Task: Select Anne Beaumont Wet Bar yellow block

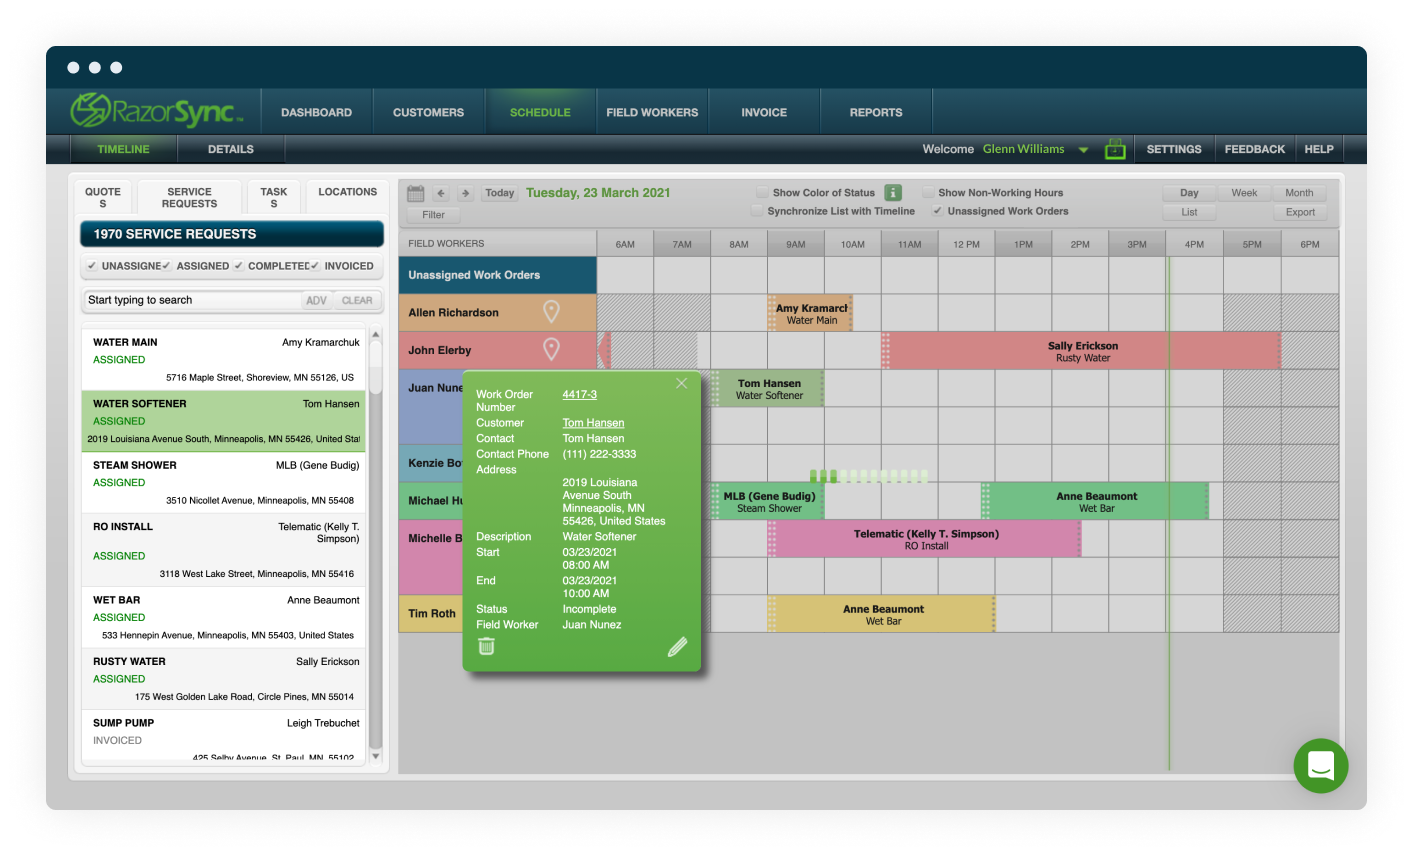Action: [x=882, y=614]
